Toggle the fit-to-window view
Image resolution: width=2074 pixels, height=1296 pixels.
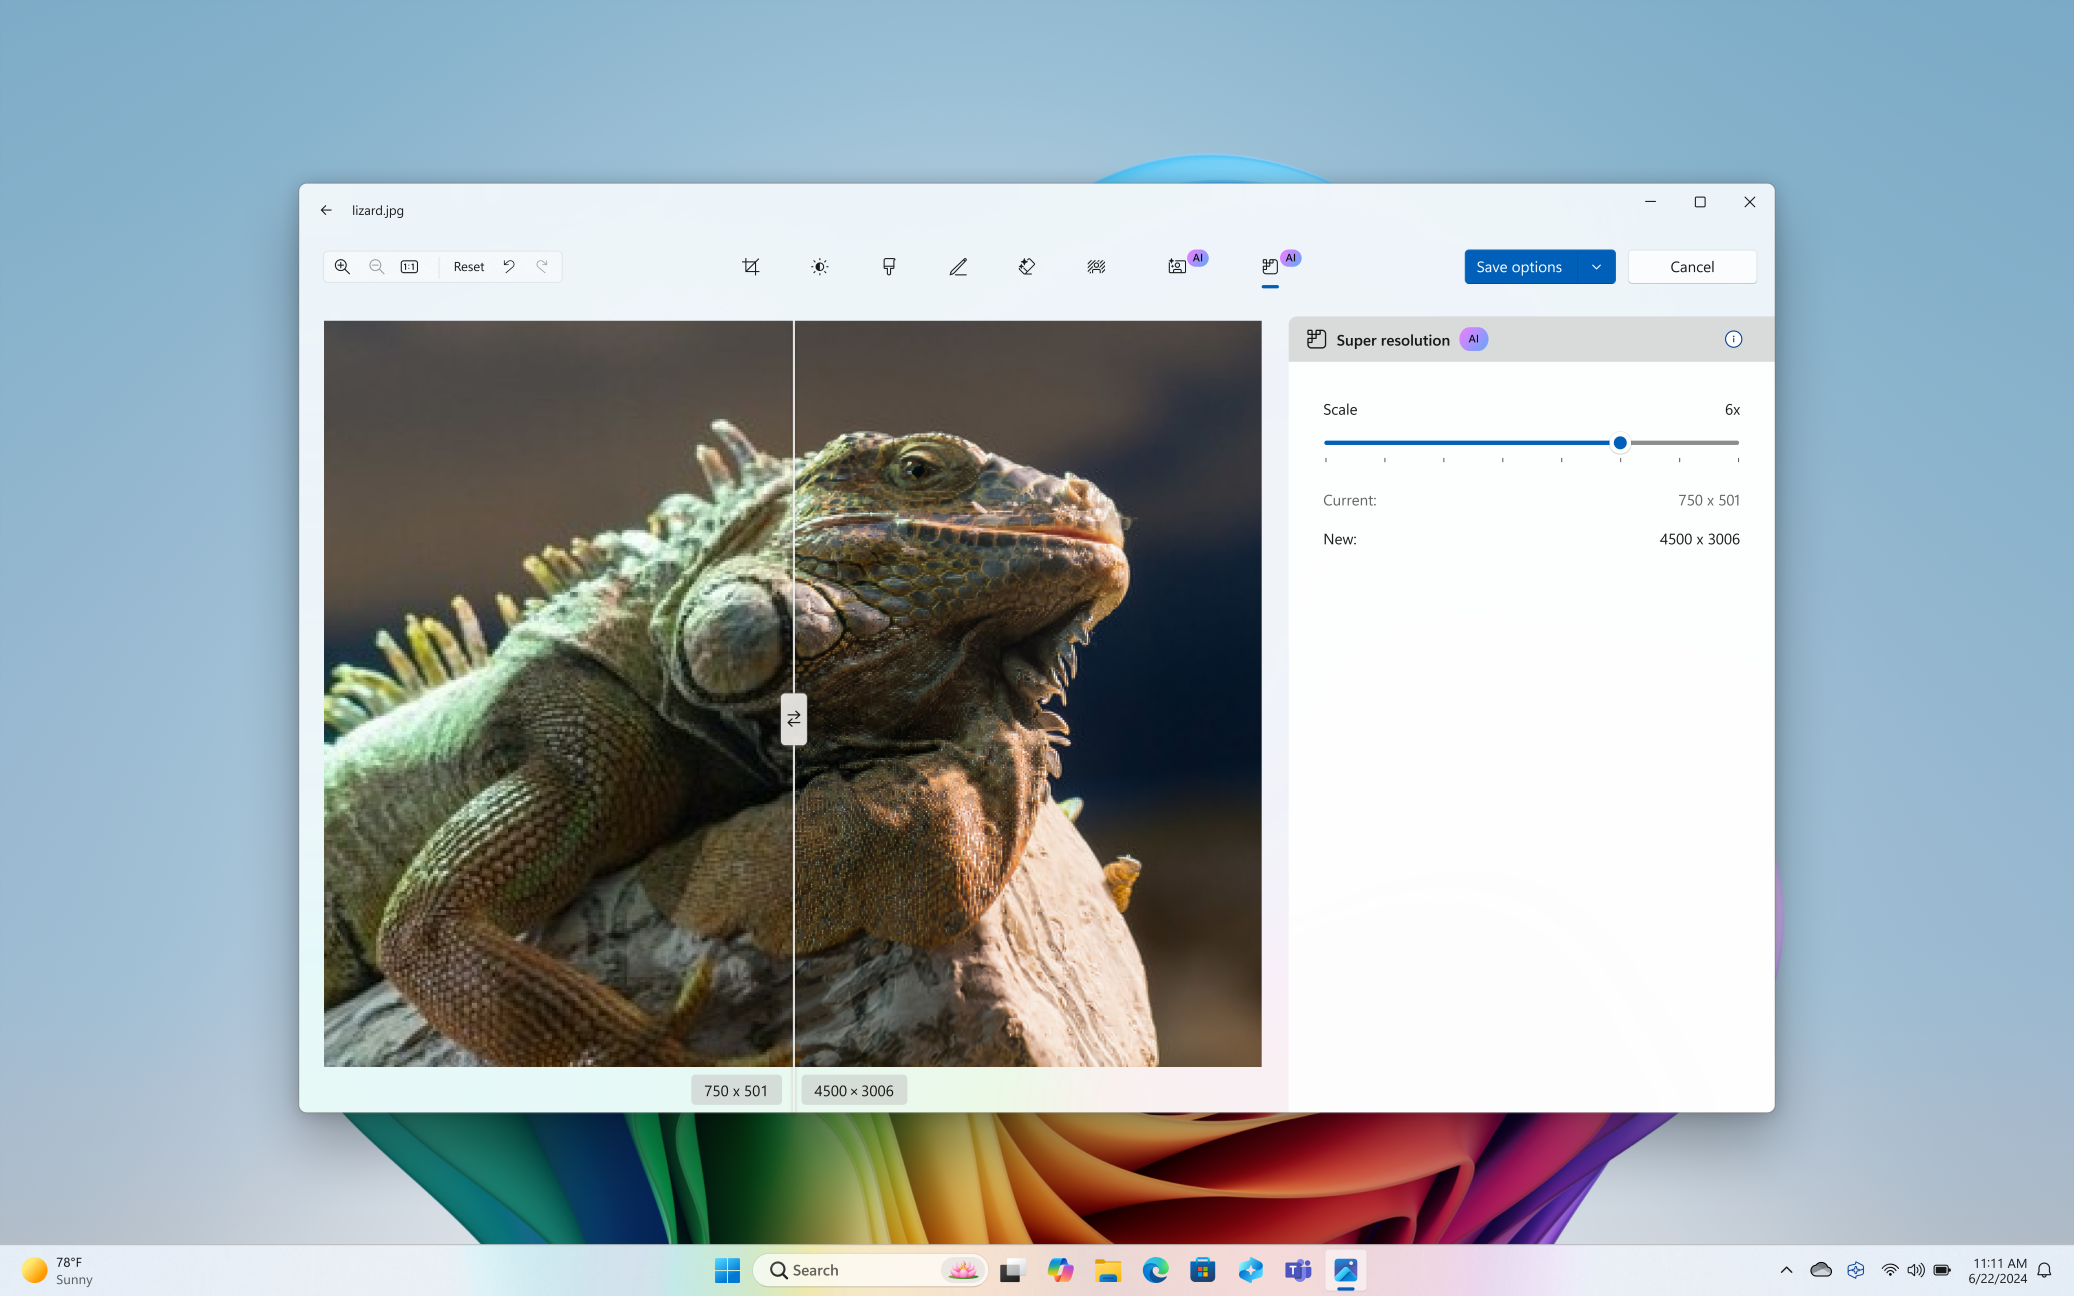[409, 266]
